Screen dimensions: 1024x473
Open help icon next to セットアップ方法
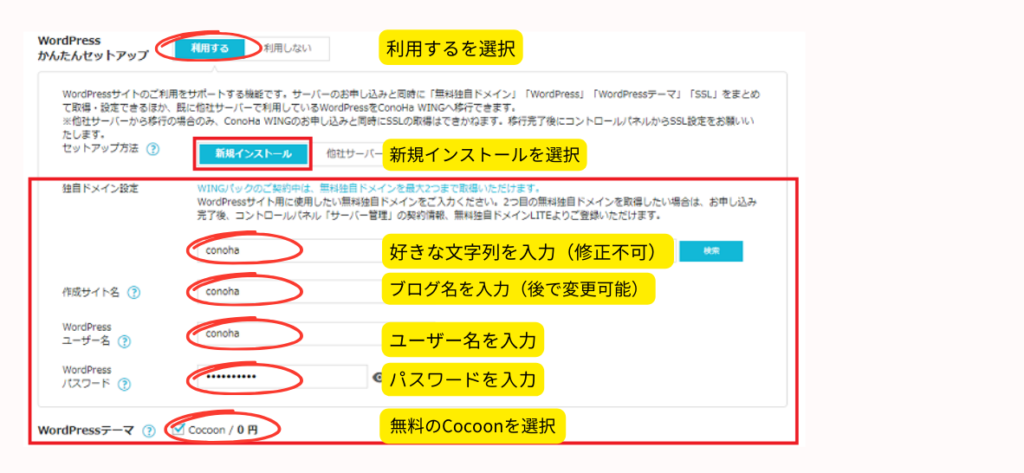[153, 150]
